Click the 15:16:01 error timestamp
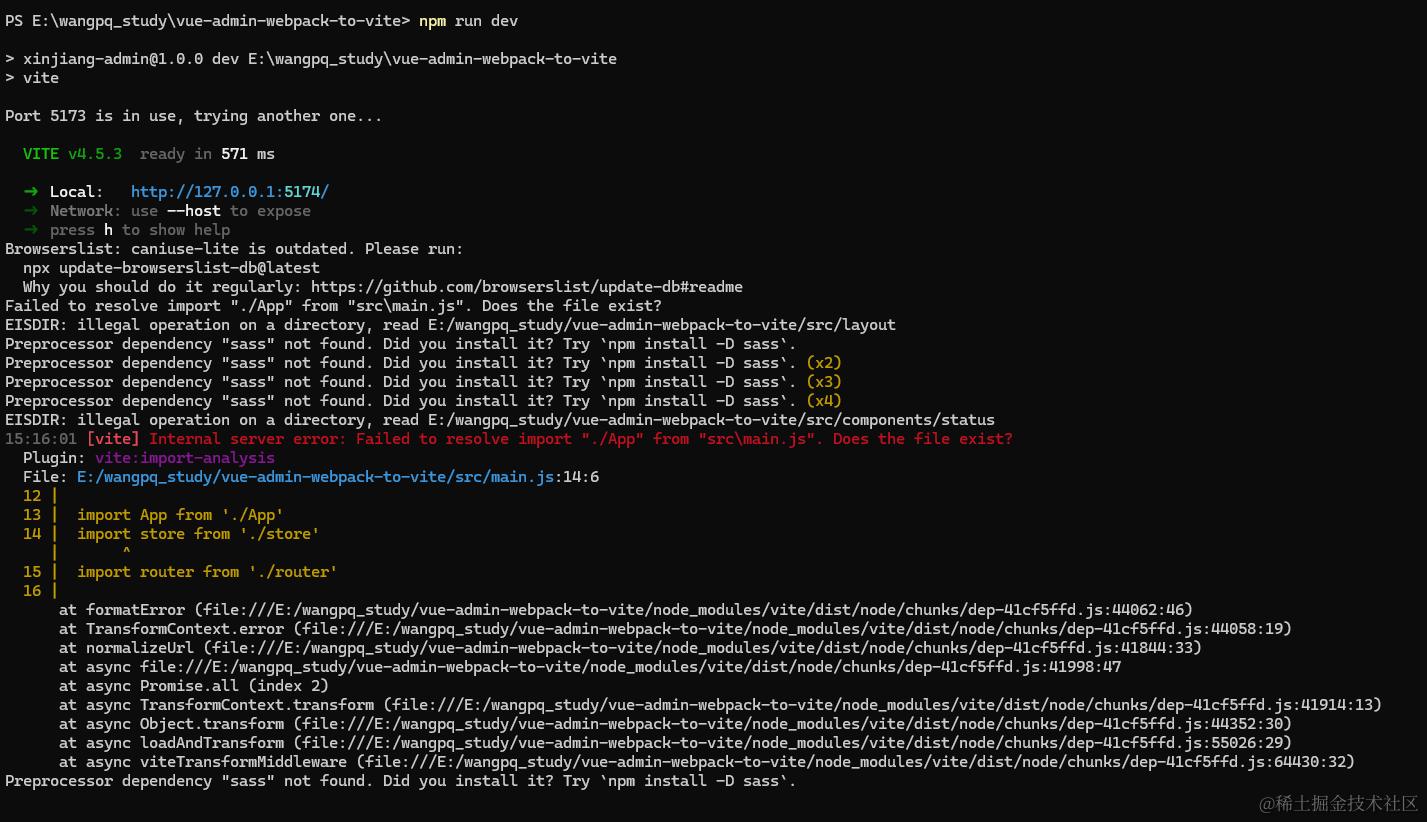 click(41, 439)
